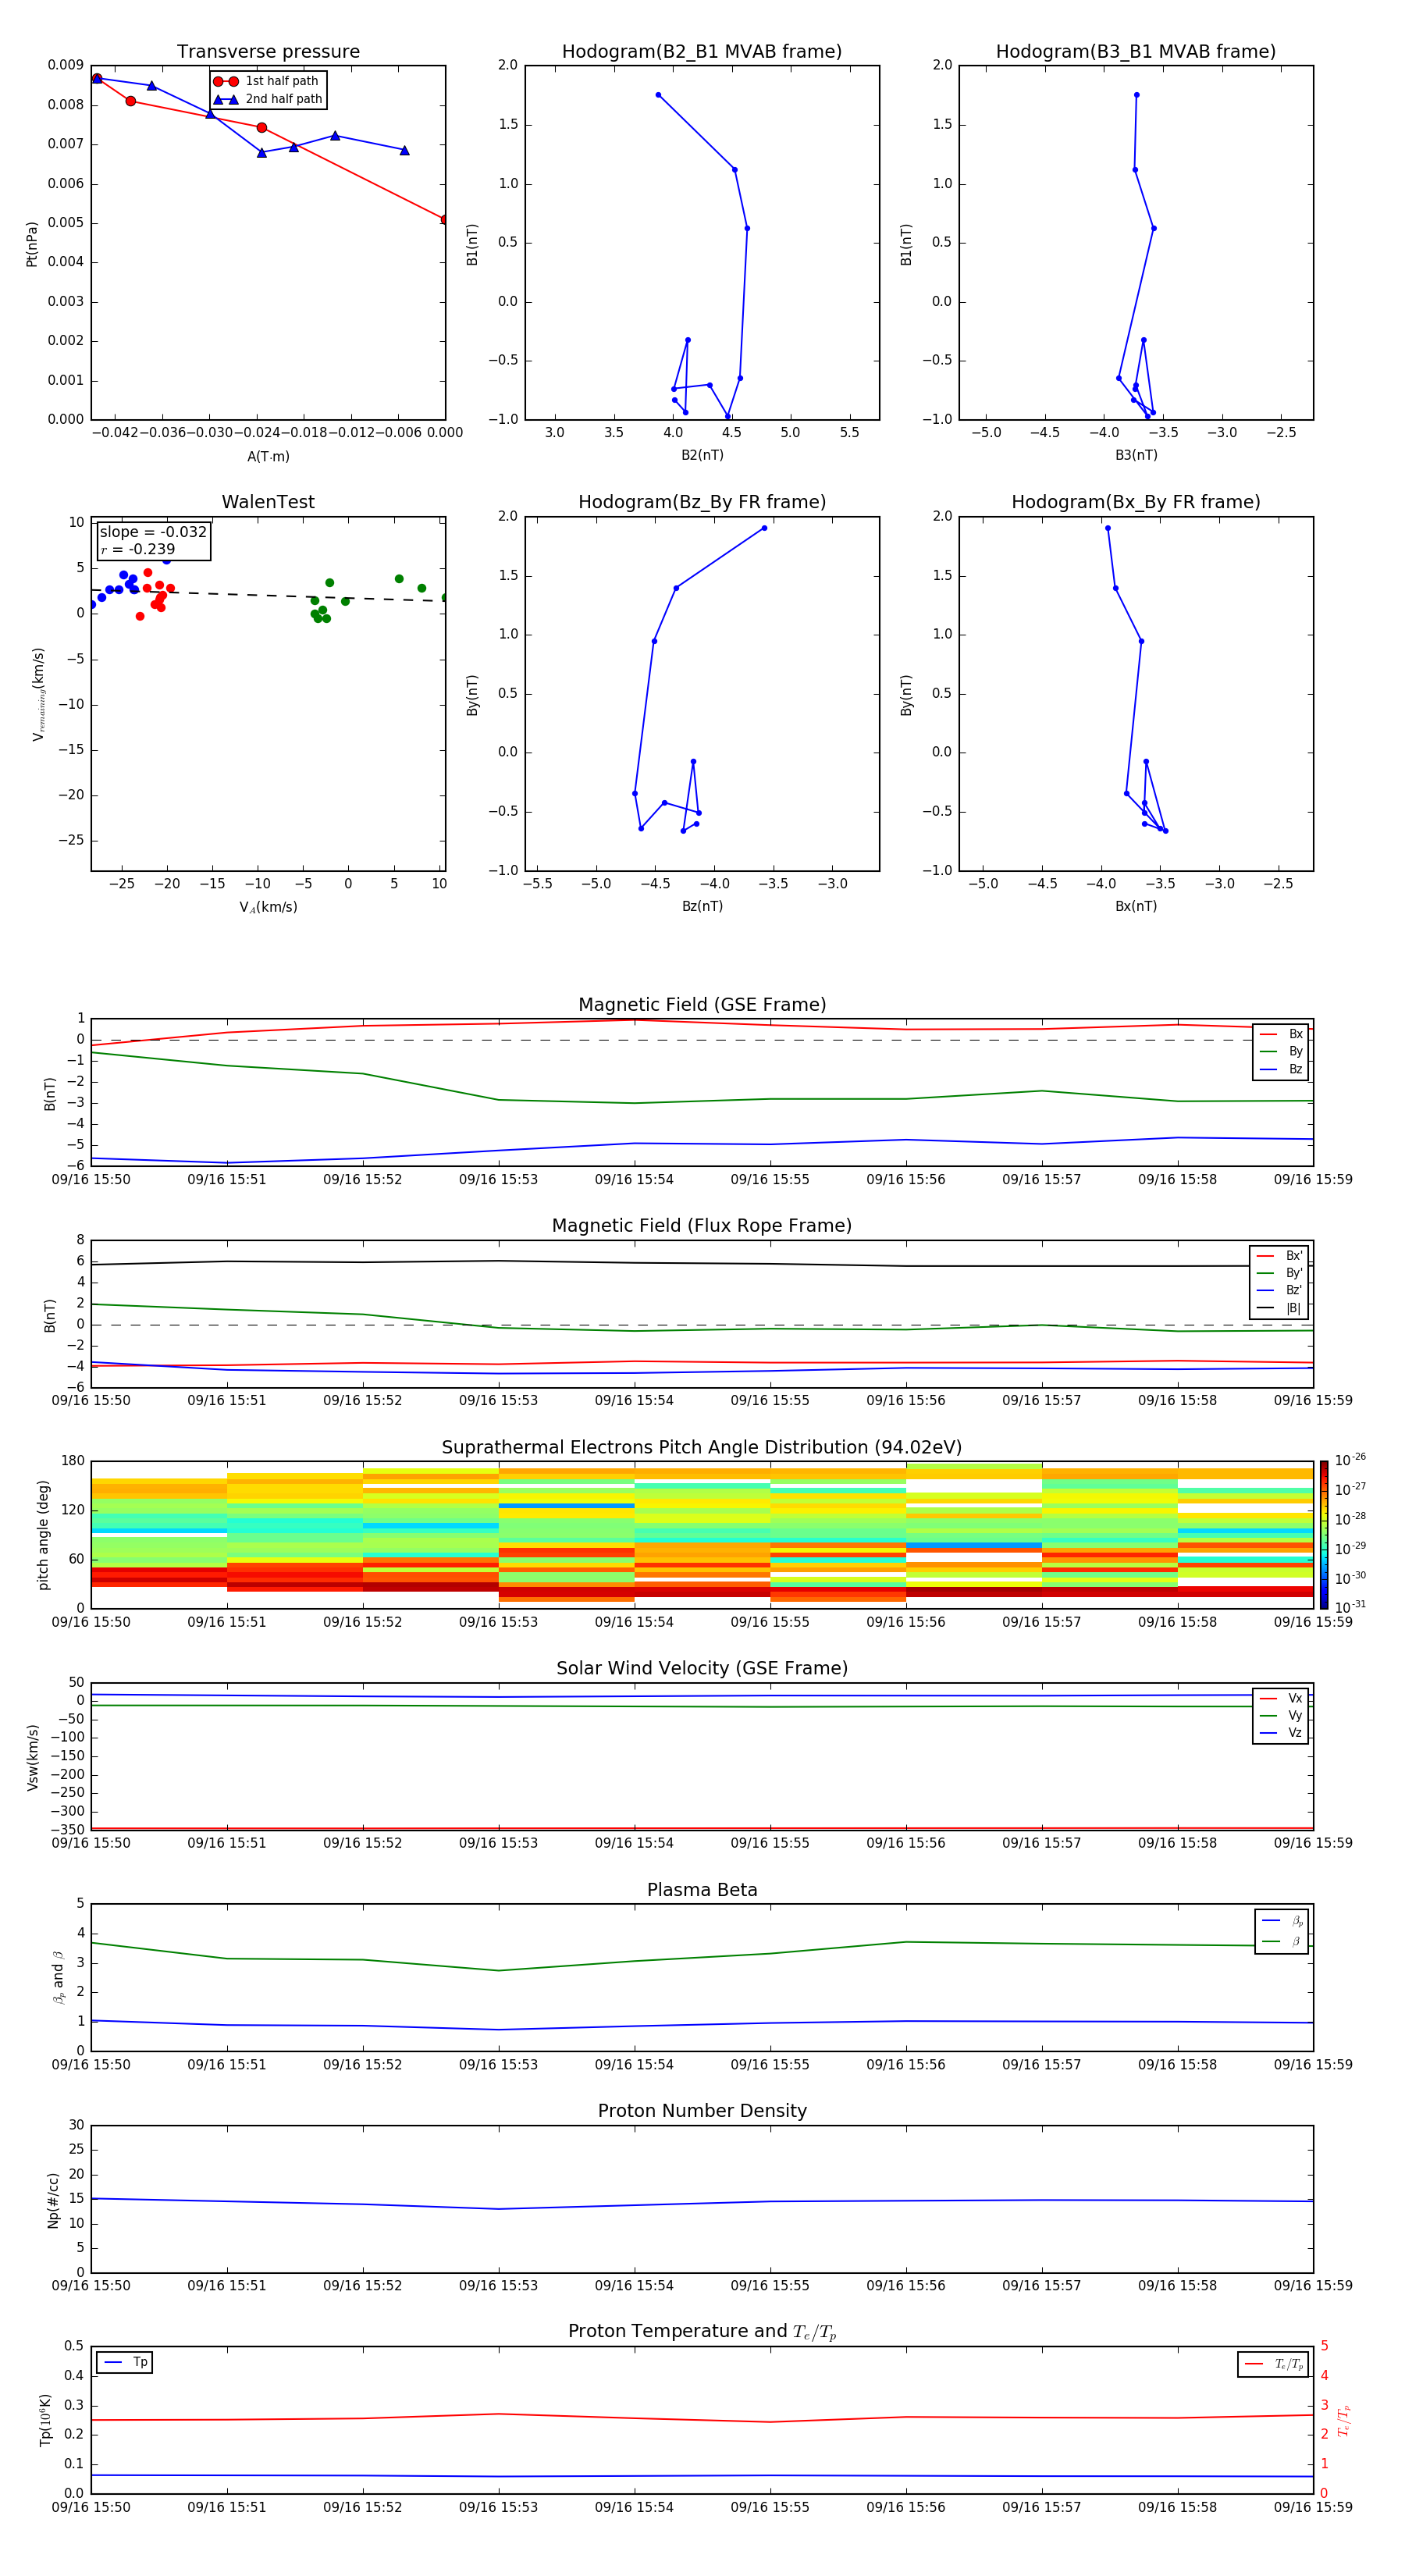Click the 'Magnetic Field (GSE Frame)' title
1405x2576 pixels.
coord(702,1005)
